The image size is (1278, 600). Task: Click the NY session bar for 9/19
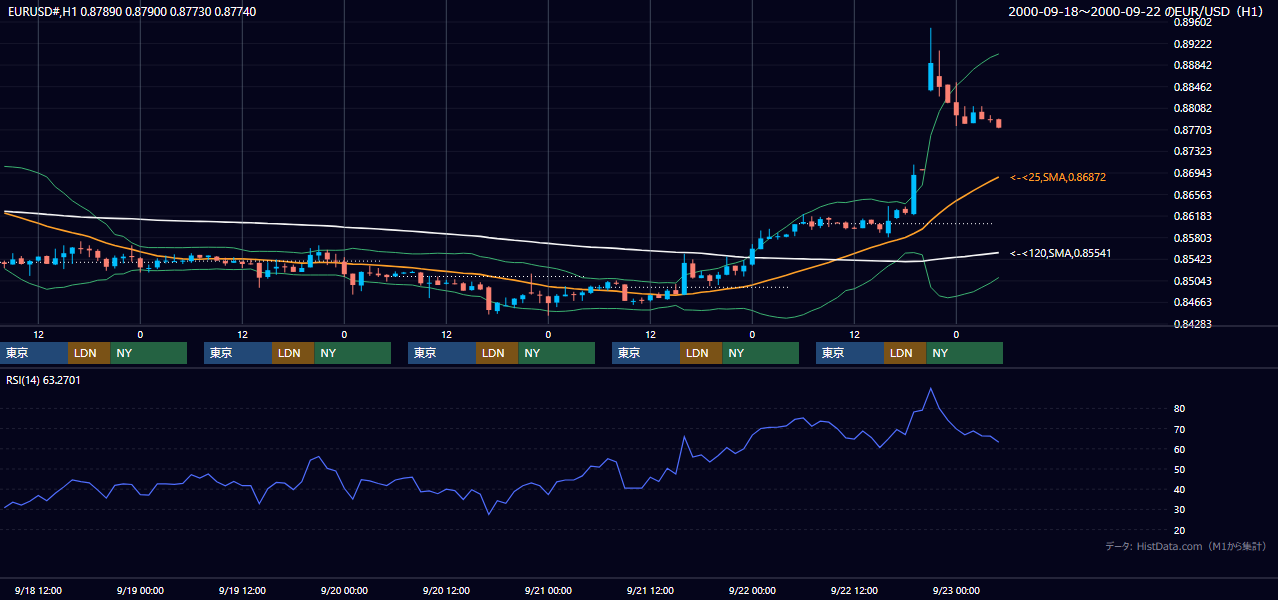pyautogui.click(x=352, y=353)
